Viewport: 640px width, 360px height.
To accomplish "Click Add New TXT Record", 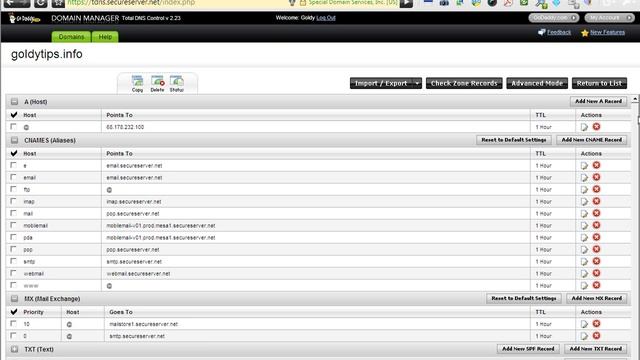I will click(x=596, y=349).
